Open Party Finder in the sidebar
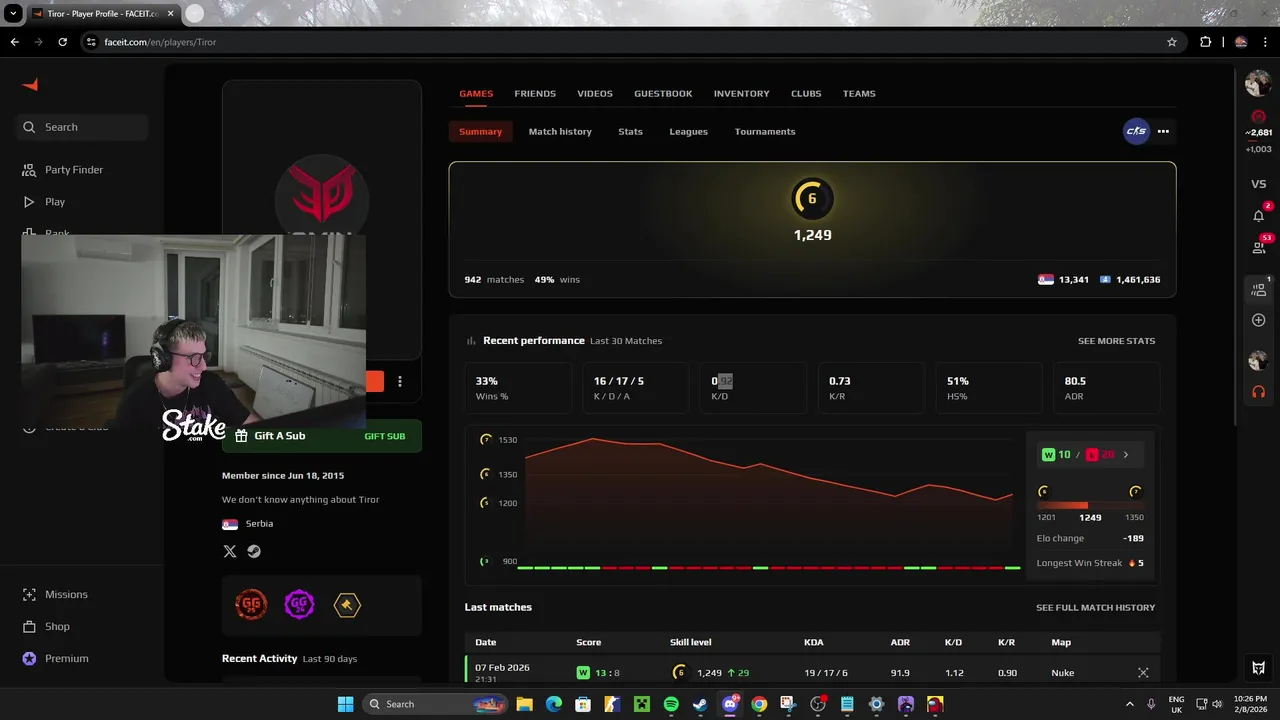The width and height of the screenshot is (1280, 720). pyautogui.click(x=63, y=170)
